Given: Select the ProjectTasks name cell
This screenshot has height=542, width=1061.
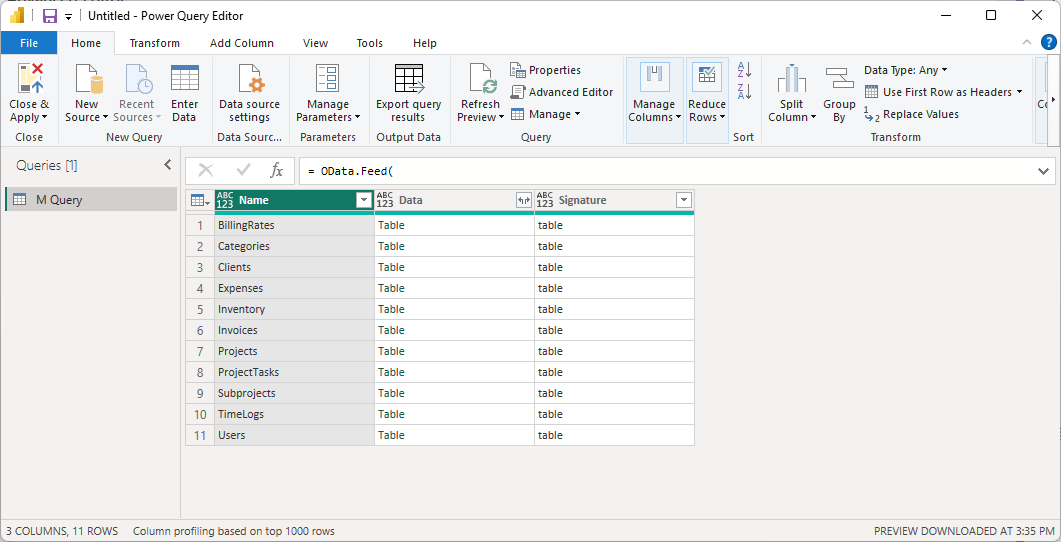Looking at the screenshot, I should pos(294,372).
